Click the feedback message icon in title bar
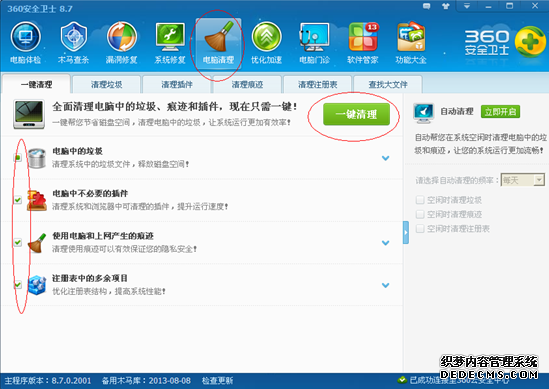Viewport: 549px width, 389px height. click(426, 6)
